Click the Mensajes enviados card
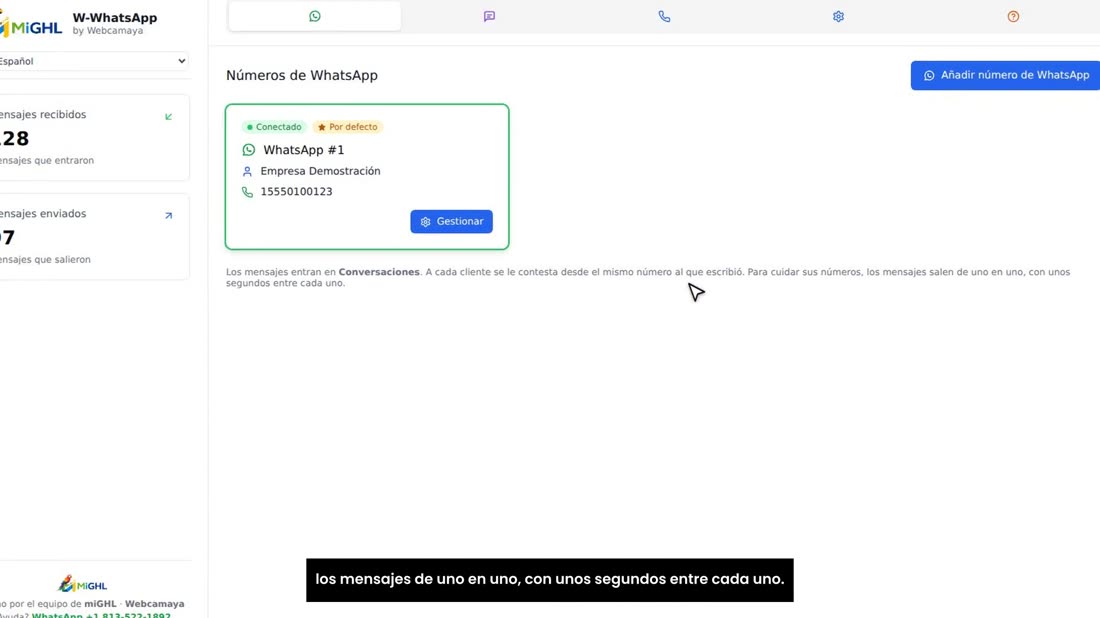The image size is (1100, 618). coord(93,236)
